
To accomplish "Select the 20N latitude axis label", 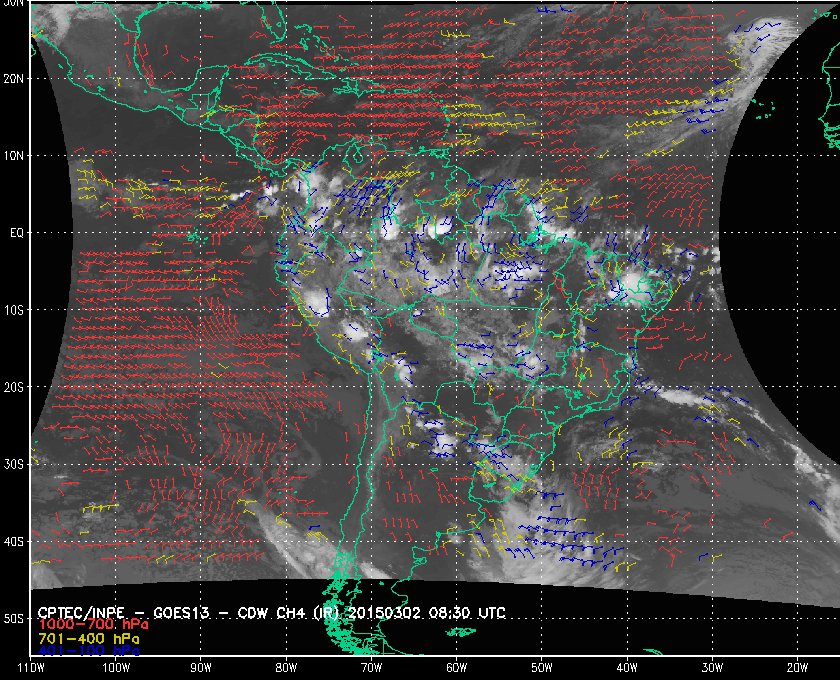I will [13, 79].
